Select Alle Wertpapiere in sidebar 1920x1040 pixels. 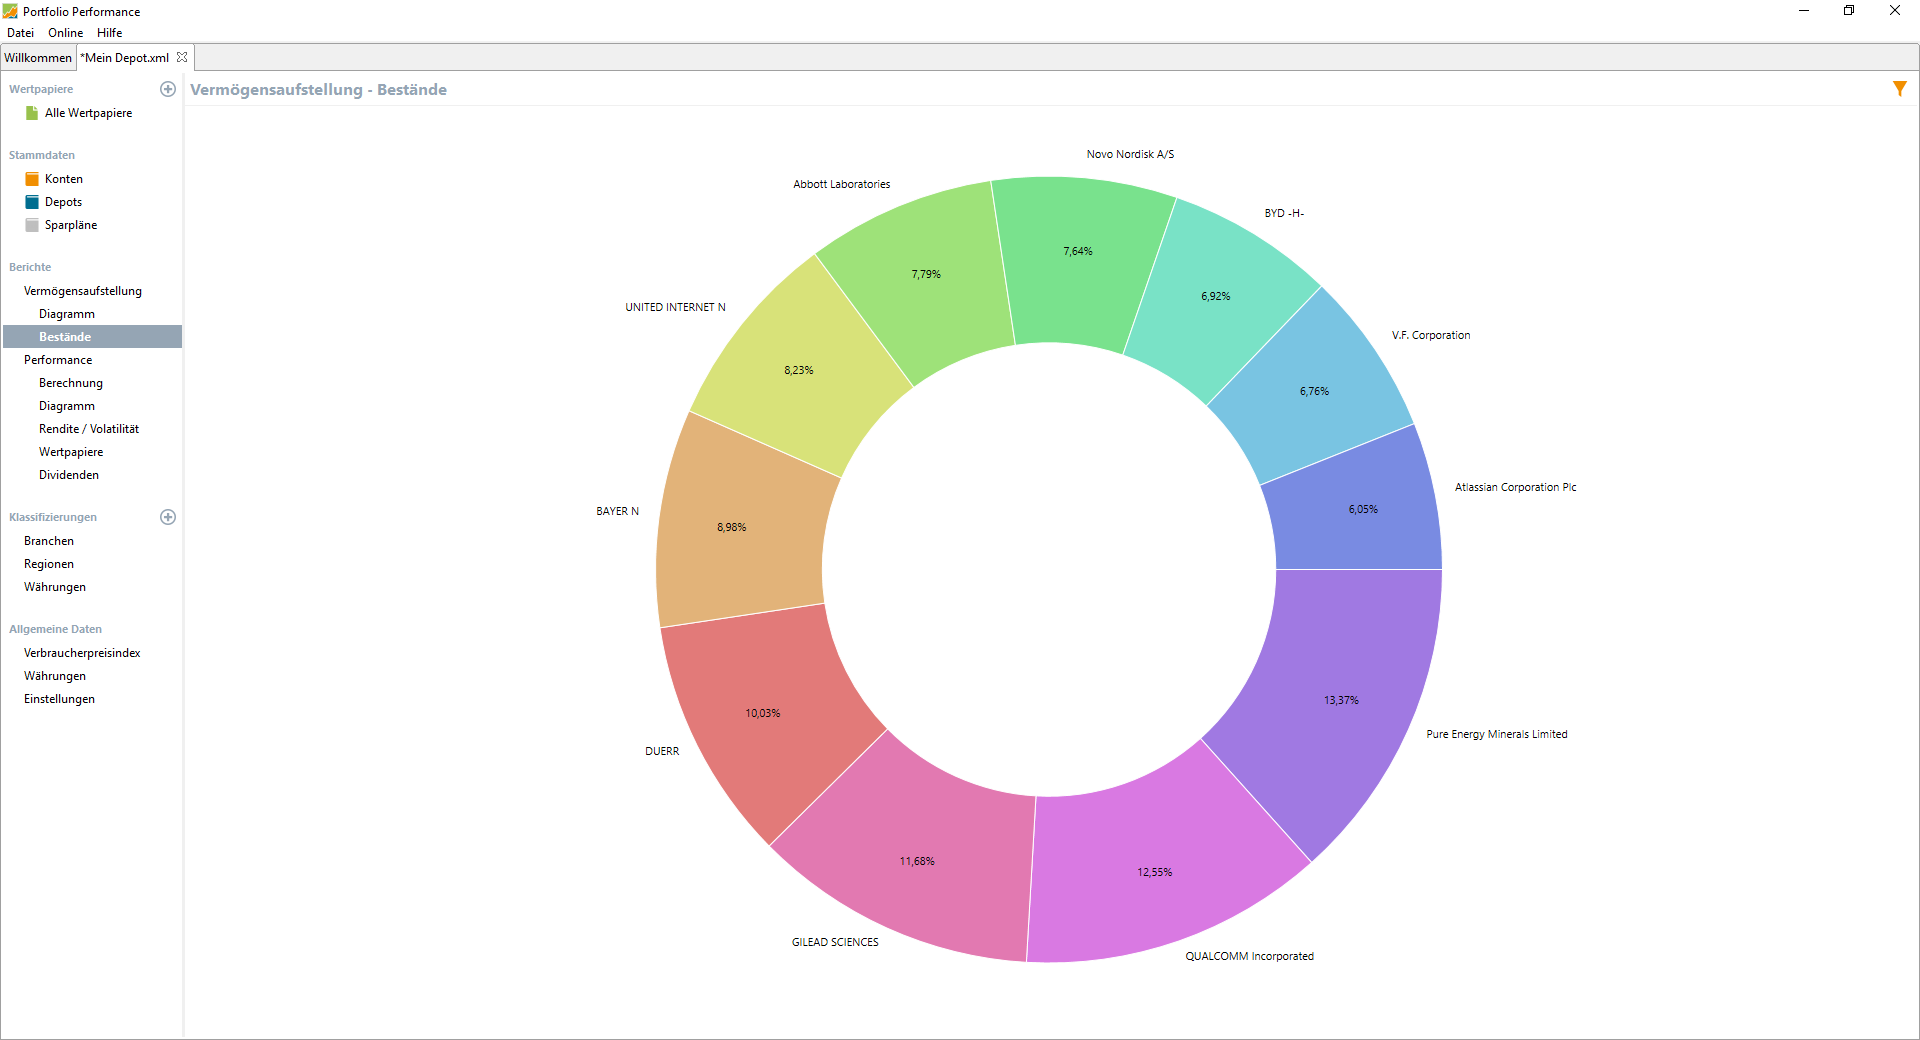pyautogui.click(x=89, y=113)
